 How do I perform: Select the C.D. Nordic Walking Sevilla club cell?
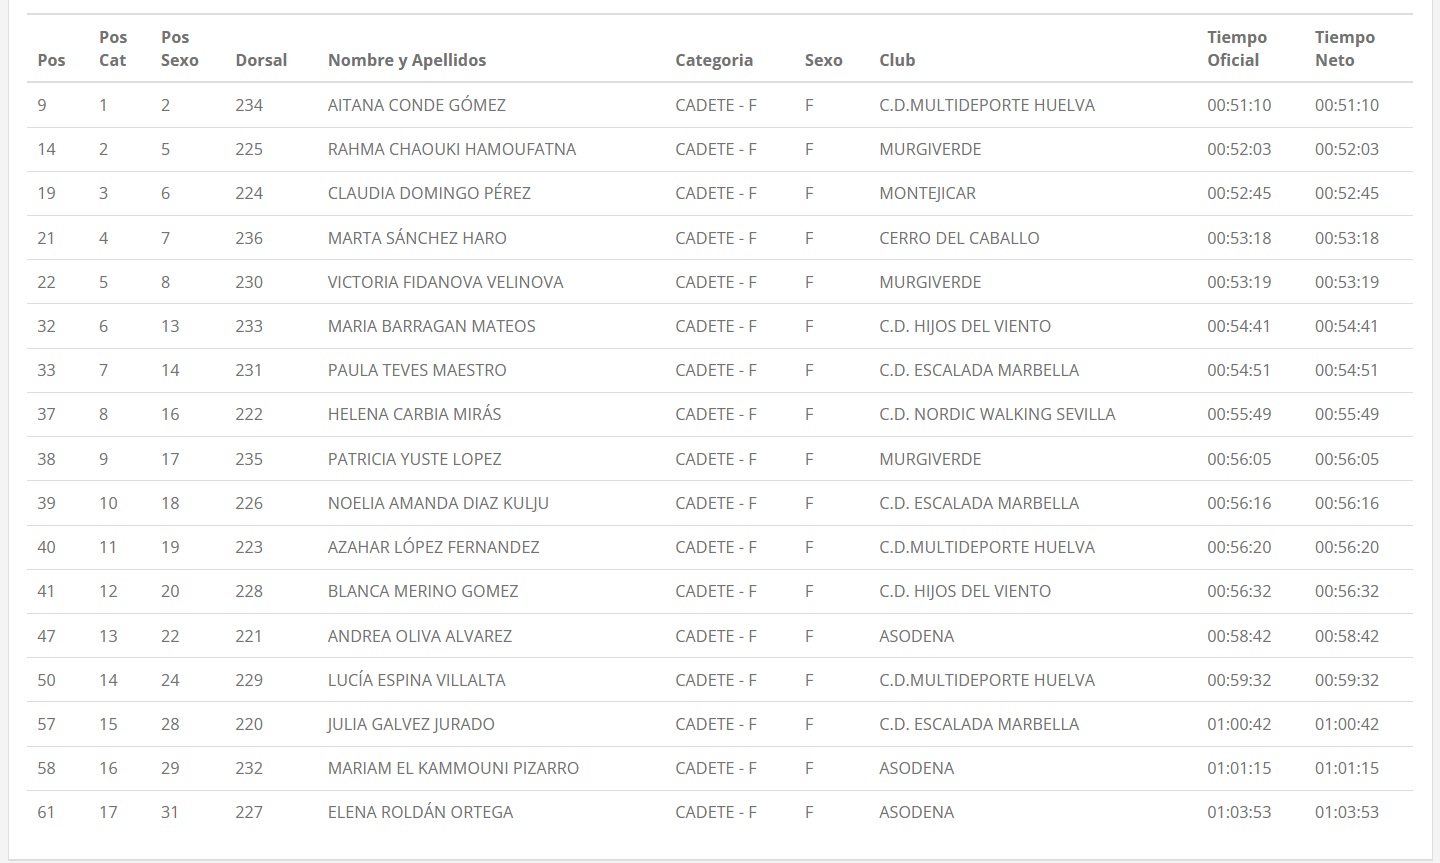click(997, 414)
